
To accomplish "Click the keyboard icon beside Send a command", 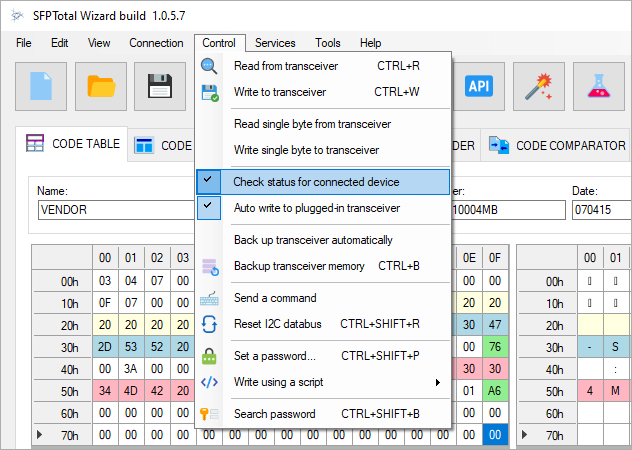I will pos(210,298).
